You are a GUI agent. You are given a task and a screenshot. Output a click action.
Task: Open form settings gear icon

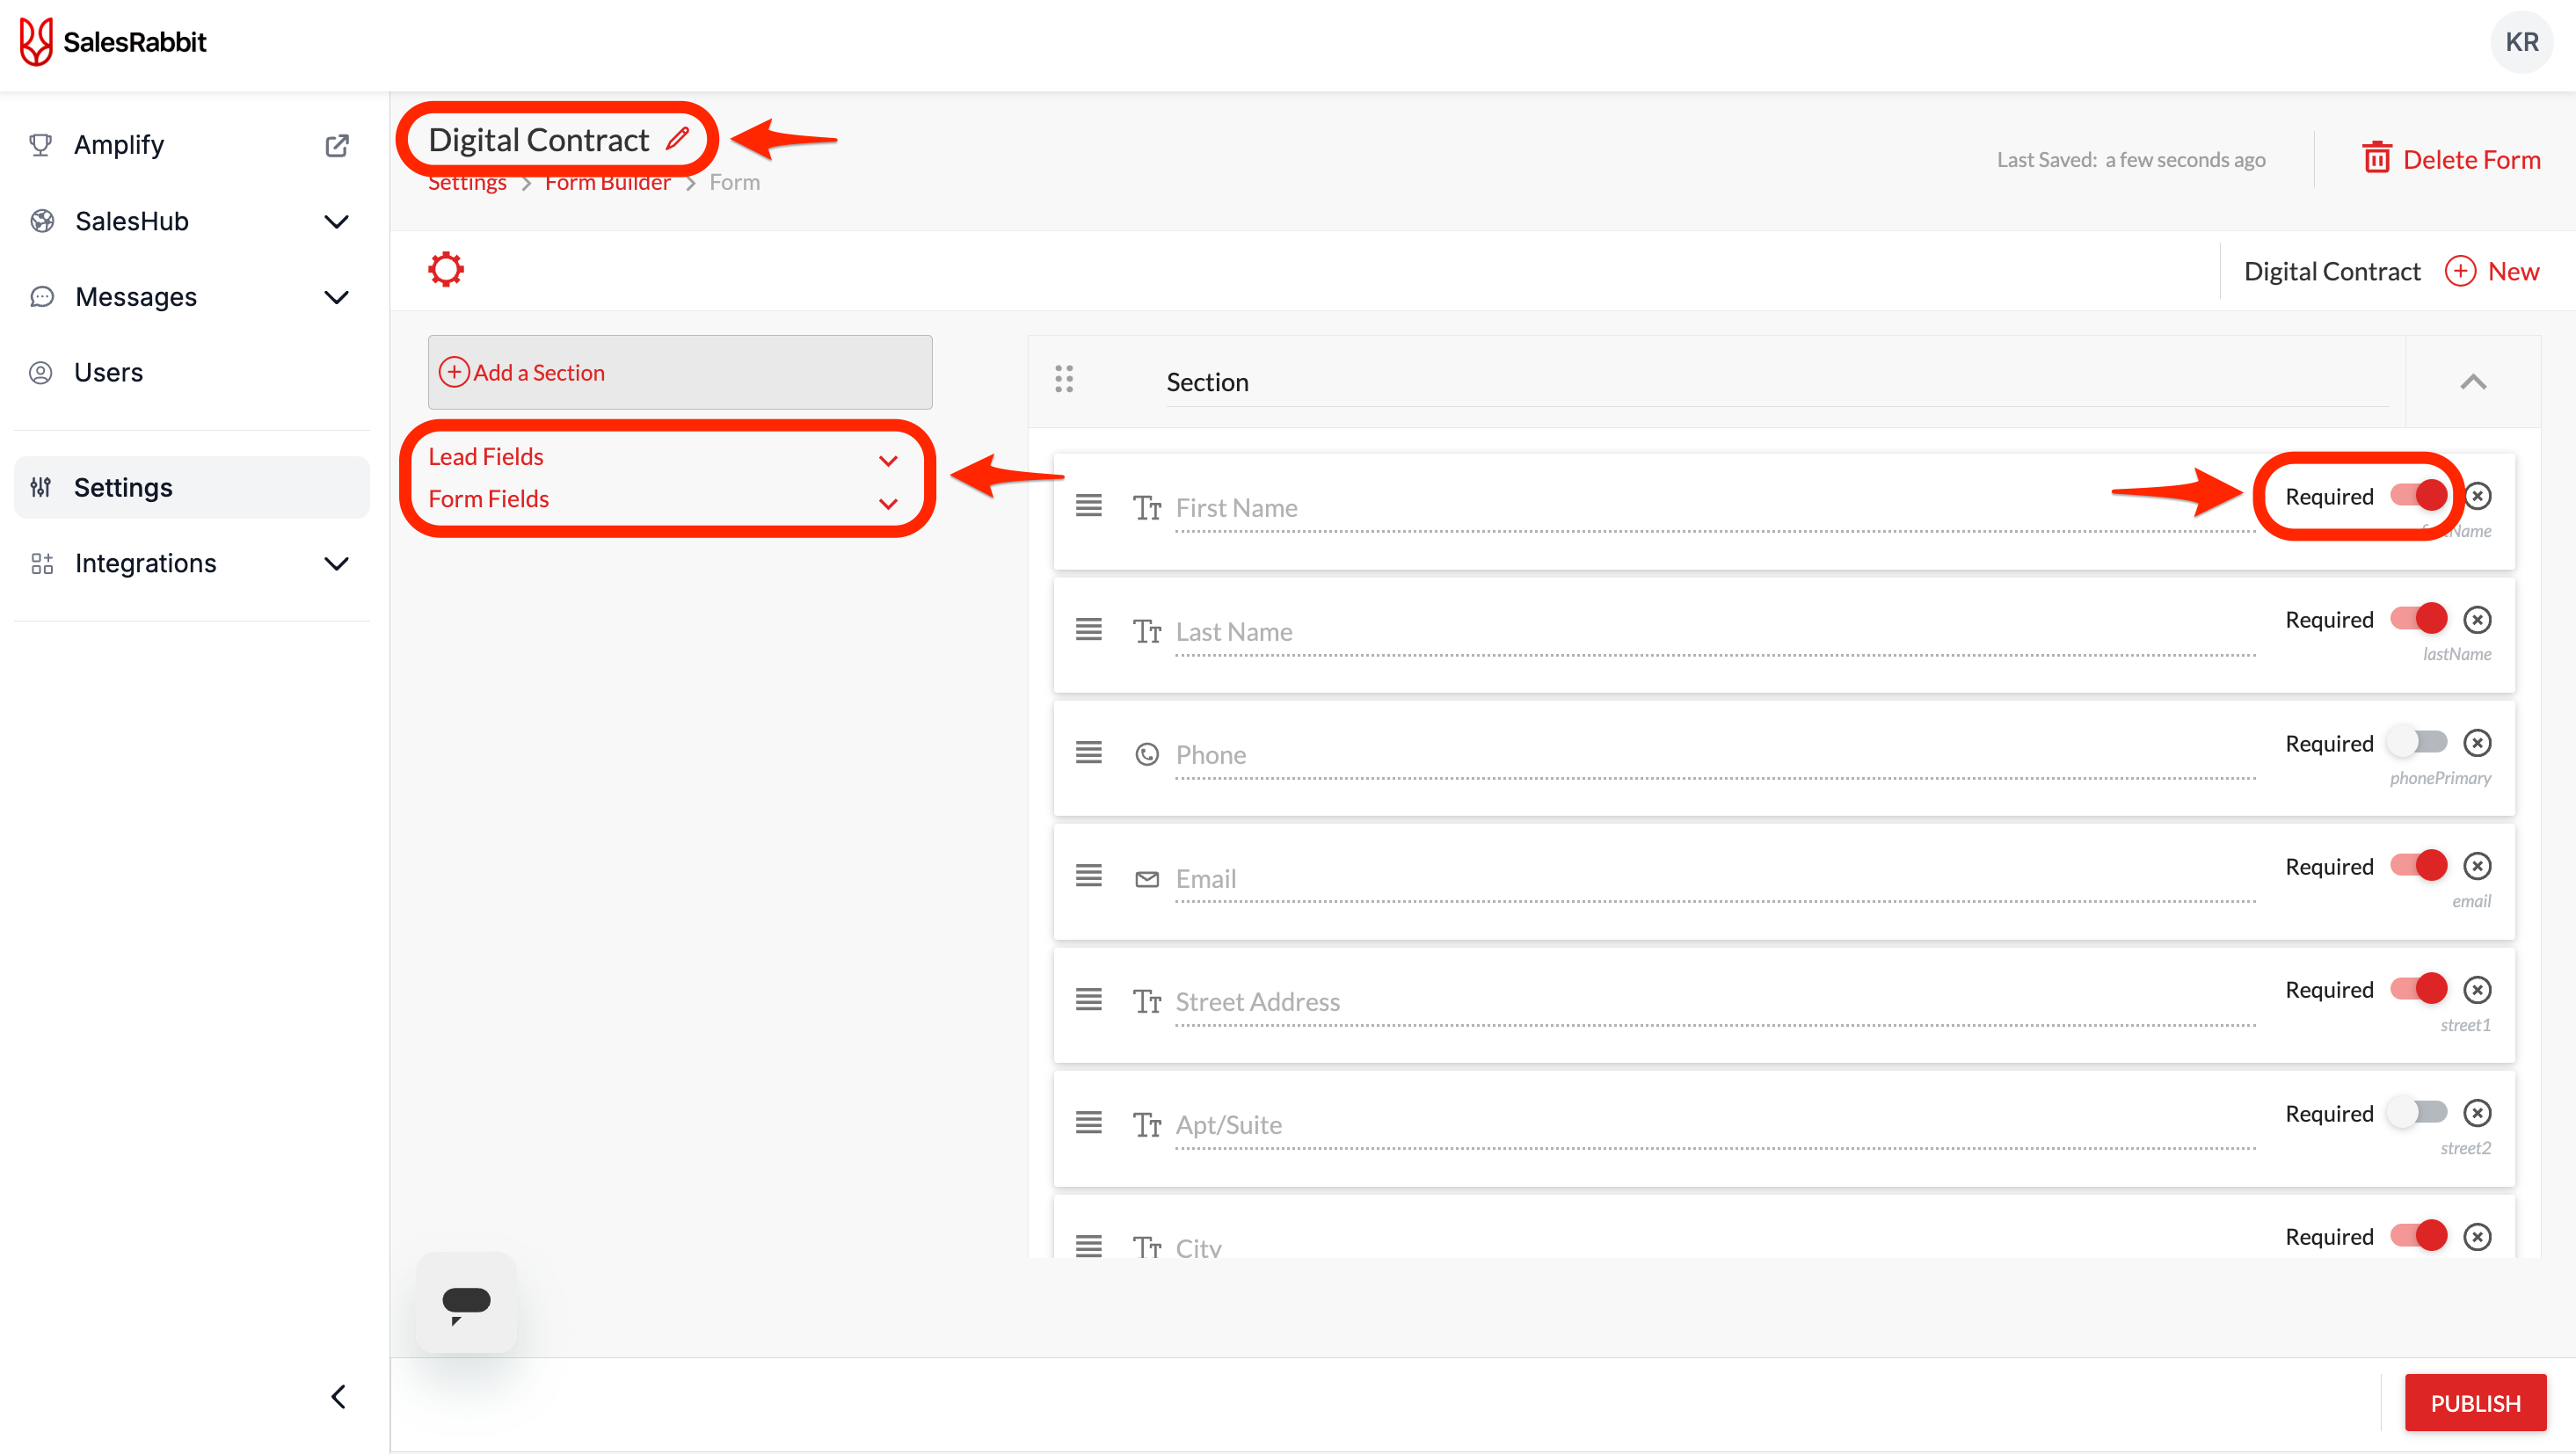pyautogui.click(x=446, y=270)
